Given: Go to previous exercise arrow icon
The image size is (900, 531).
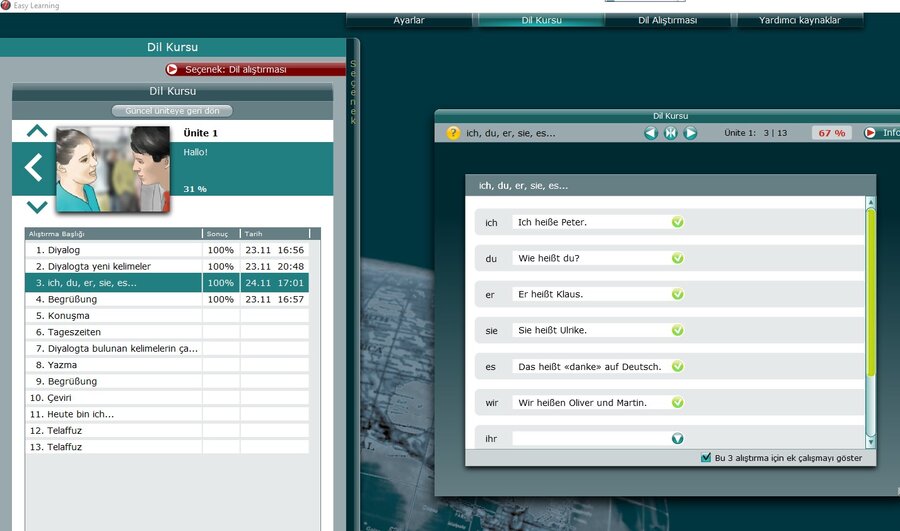Looking at the screenshot, I should coord(651,133).
